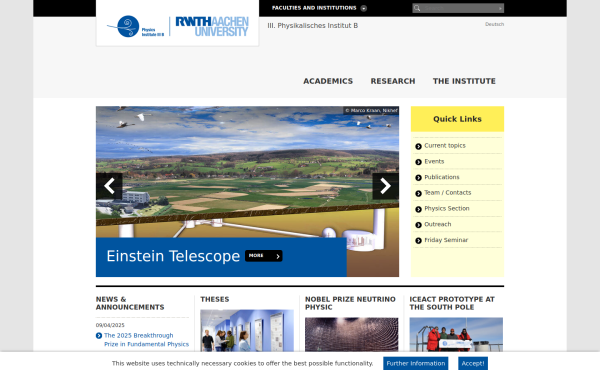Image resolution: width=600 pixels, height=375 pixels.
Task: Click arrow icon beside Publications
Action: [x=418, y=178]
